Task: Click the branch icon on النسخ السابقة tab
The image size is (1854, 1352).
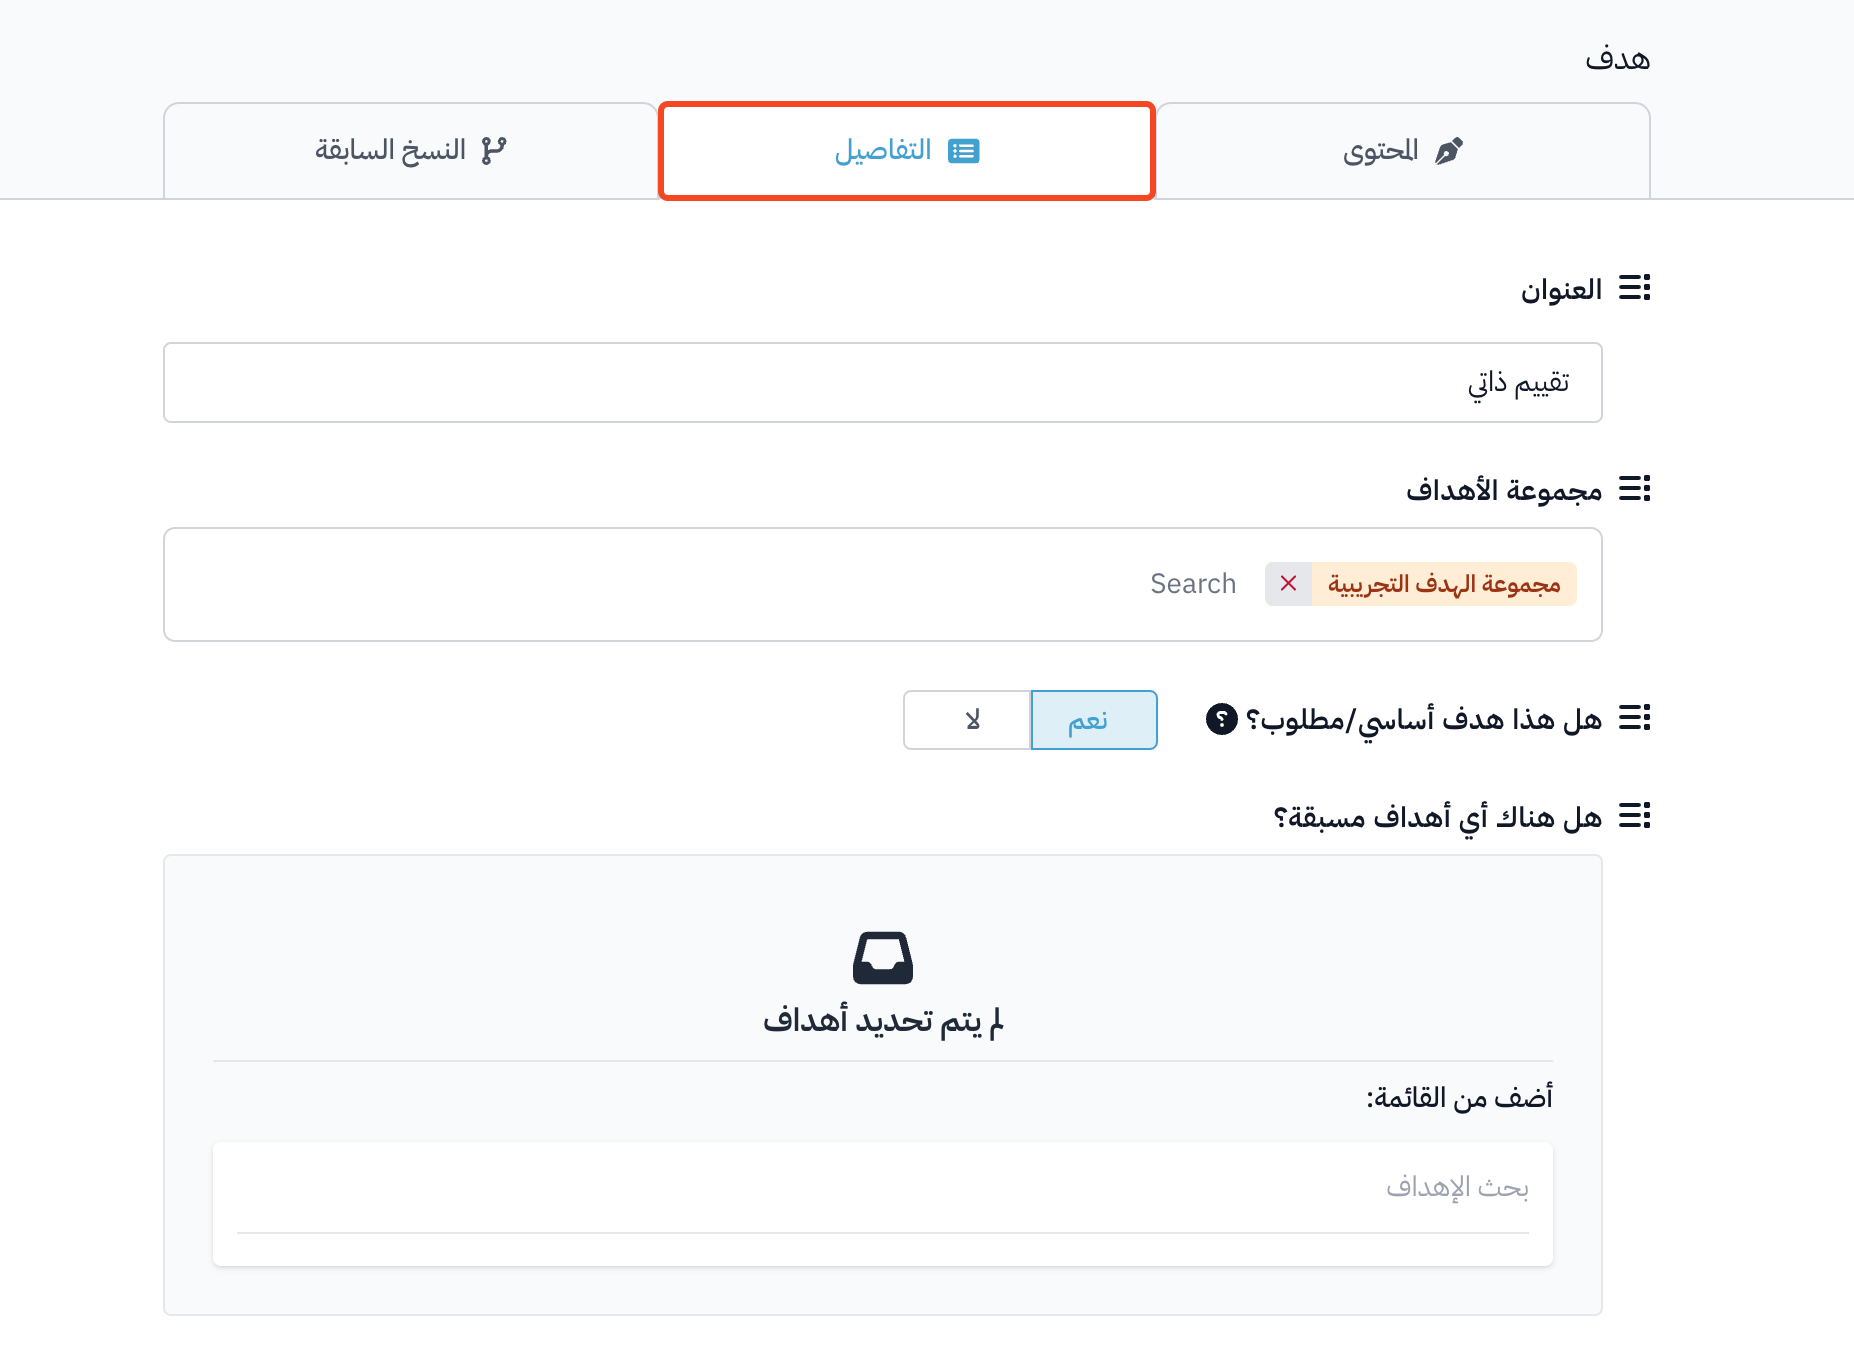Action: [x=493, y=151]
